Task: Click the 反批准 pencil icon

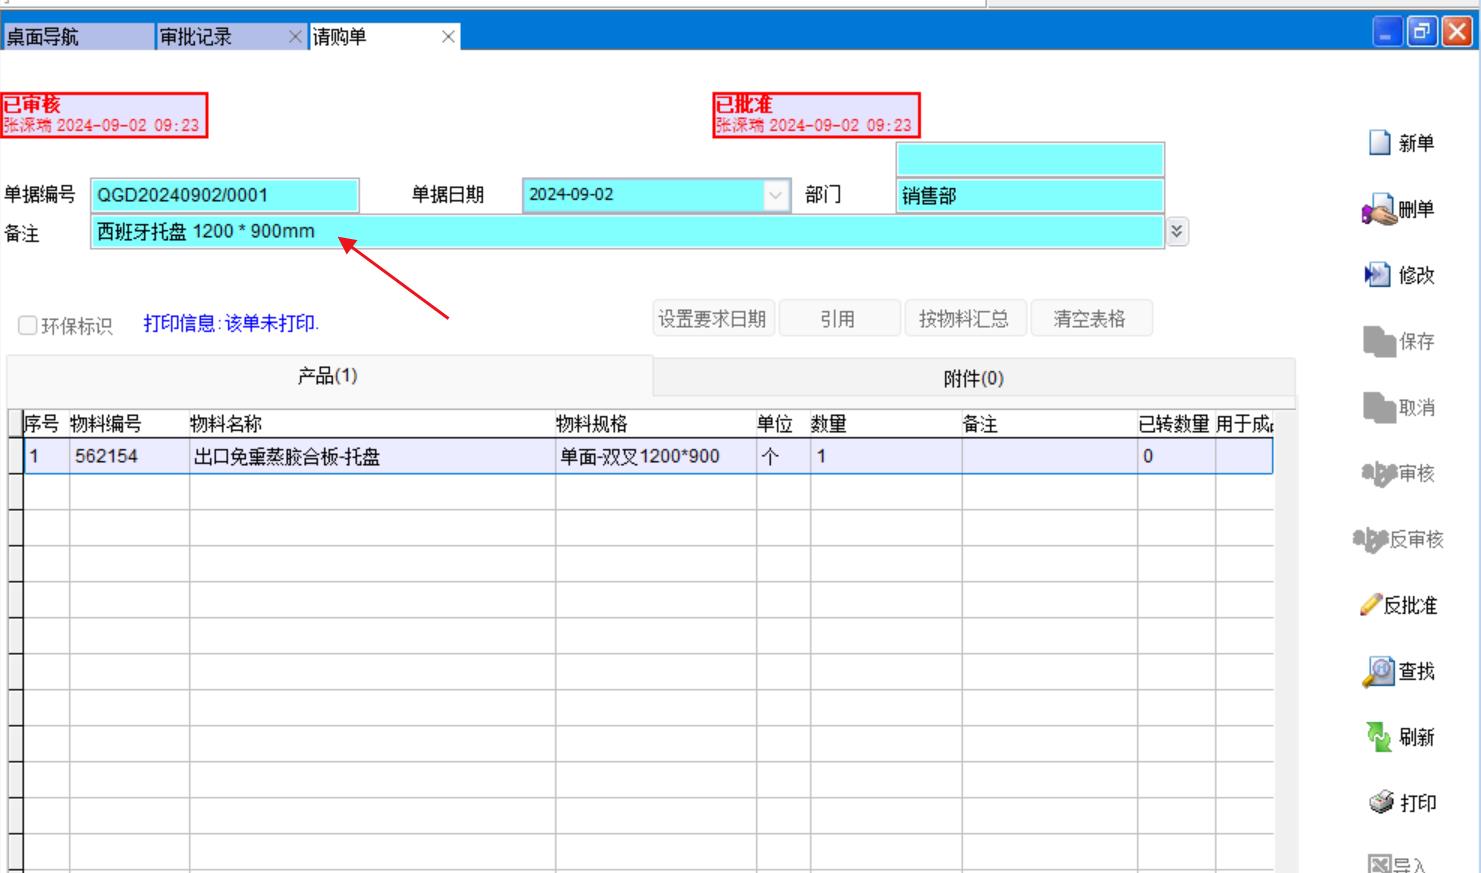Action: [x=1370, y=605]
